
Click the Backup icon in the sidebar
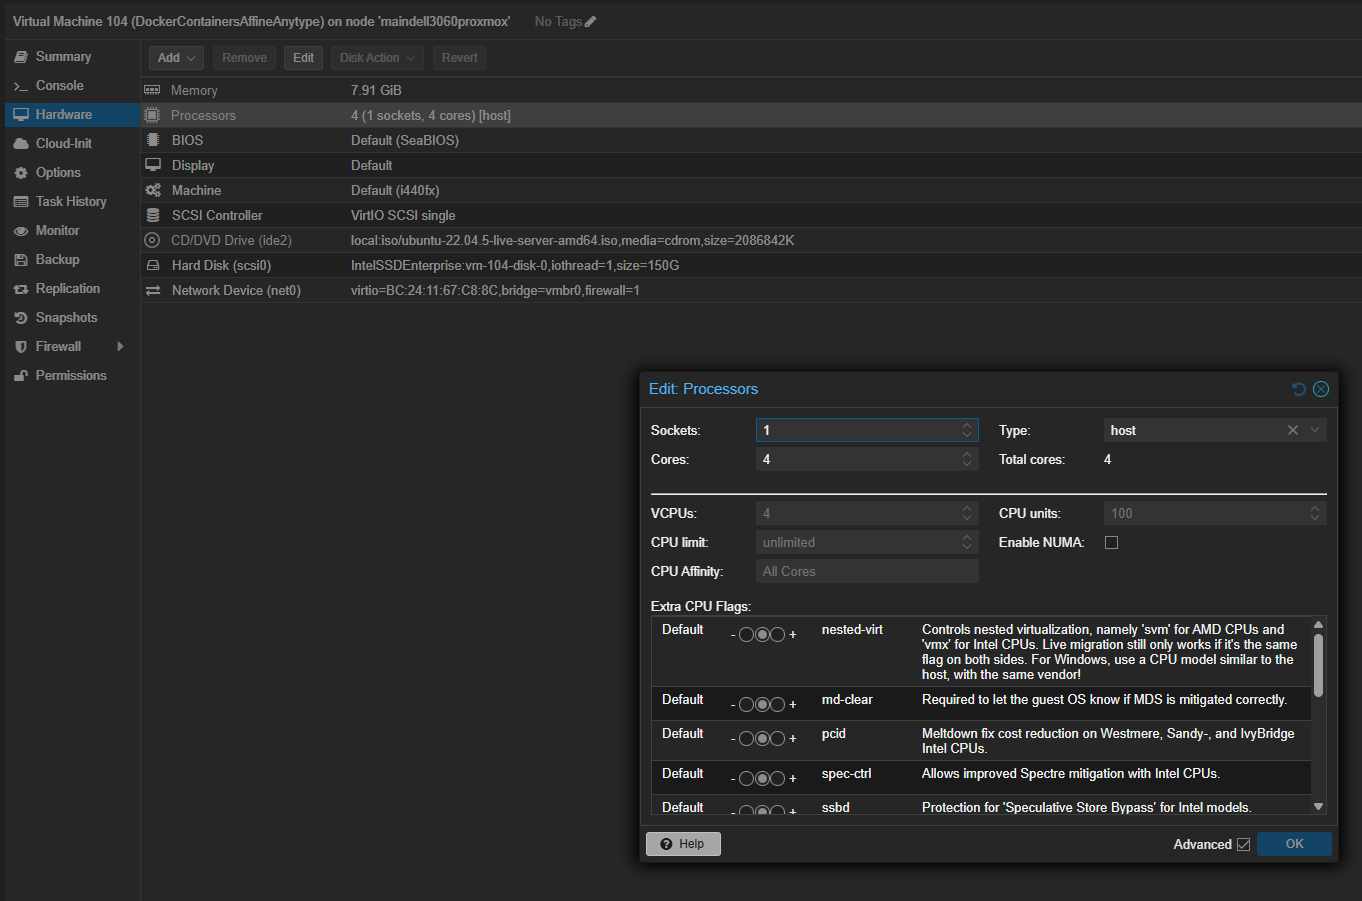pyautogui.click(x=20, y=260)
